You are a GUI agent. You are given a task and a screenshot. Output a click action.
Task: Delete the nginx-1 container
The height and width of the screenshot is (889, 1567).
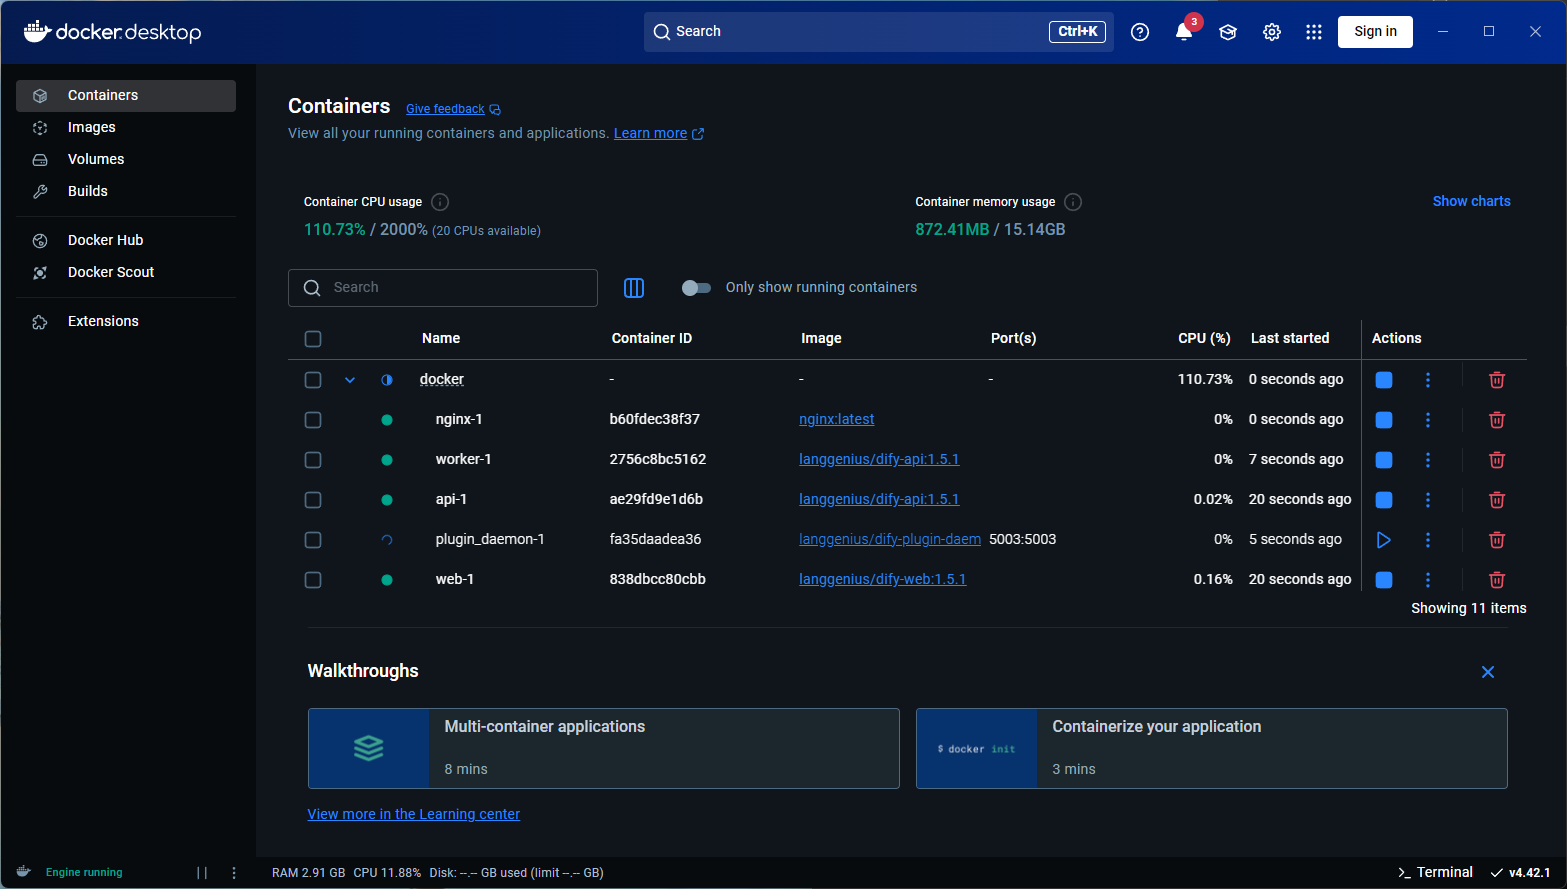pyautogui.click(x=1497, y=420)
